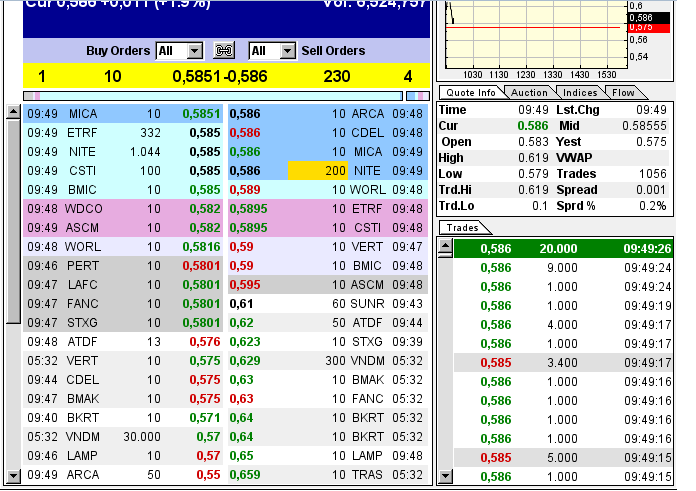Click the red 0,575 price marker on the chart

(x=649, y=28)
